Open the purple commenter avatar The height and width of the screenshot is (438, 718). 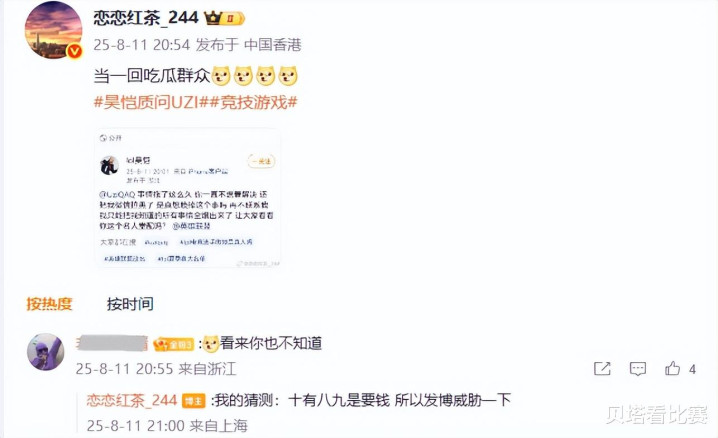coord(45,351)
